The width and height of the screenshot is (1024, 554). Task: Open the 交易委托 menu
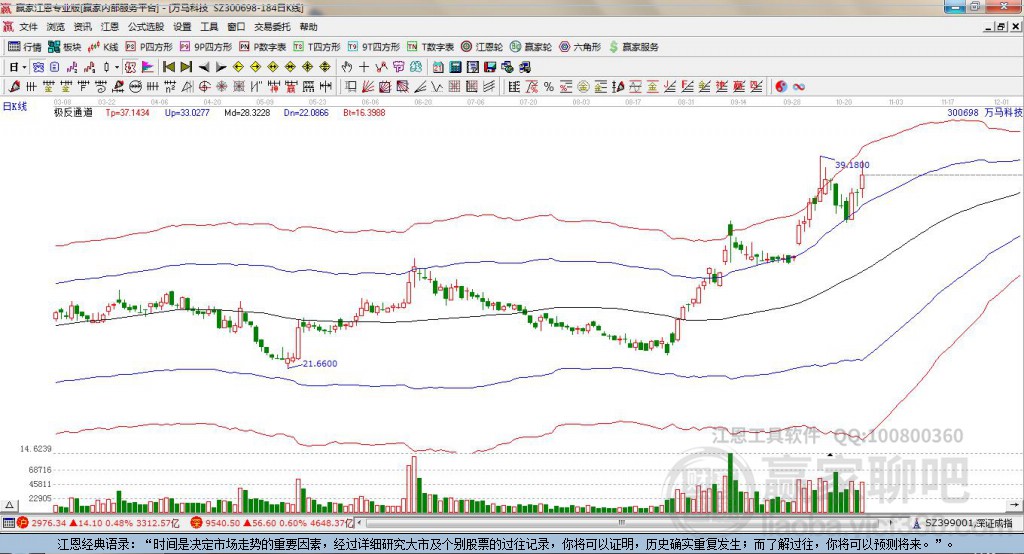point(272,27)
